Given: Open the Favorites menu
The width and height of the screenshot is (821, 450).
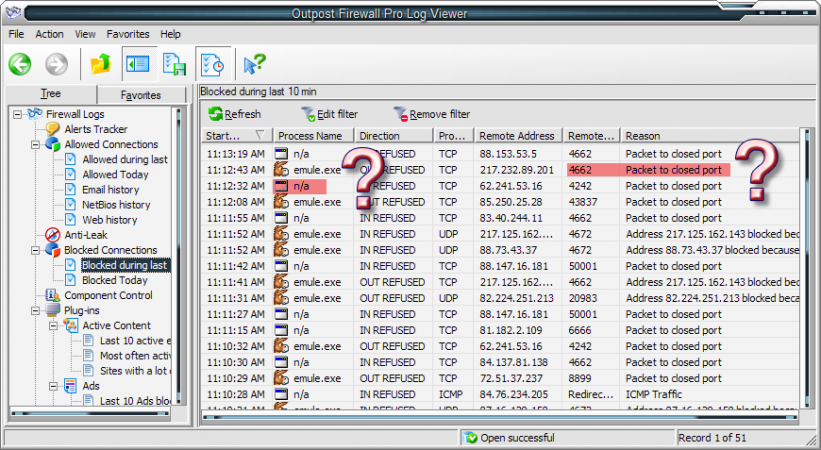Looking at the screenshot, I should click(x=128, y=34).
